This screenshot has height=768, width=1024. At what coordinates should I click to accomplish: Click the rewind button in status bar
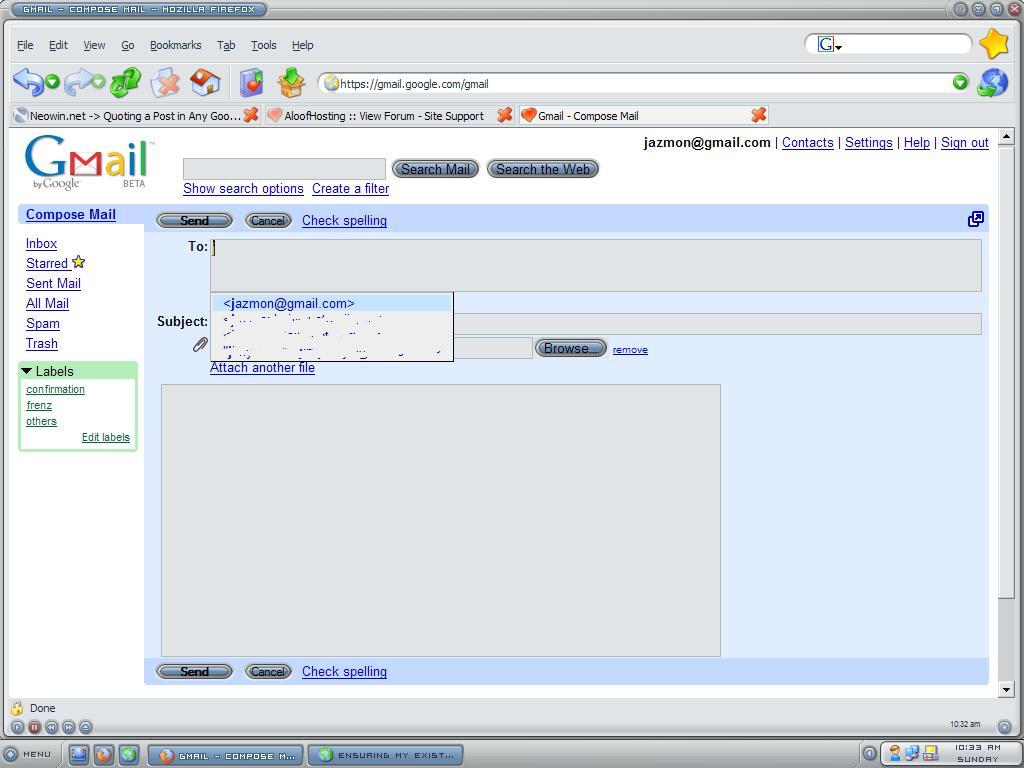(x=52, y=726)
